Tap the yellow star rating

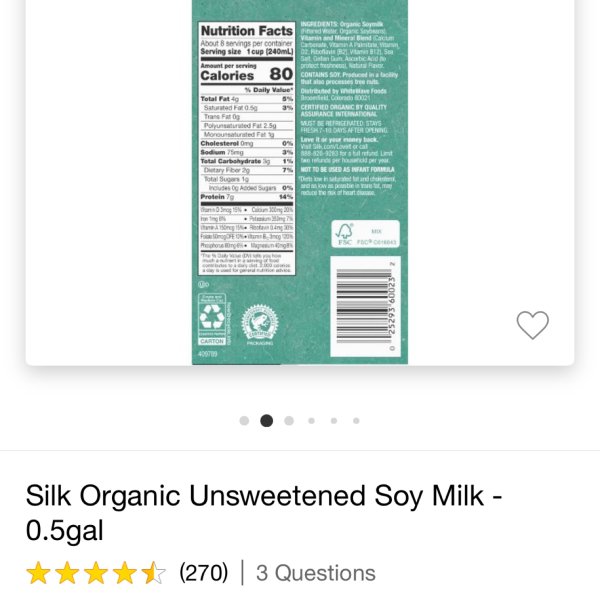(96, 573)
